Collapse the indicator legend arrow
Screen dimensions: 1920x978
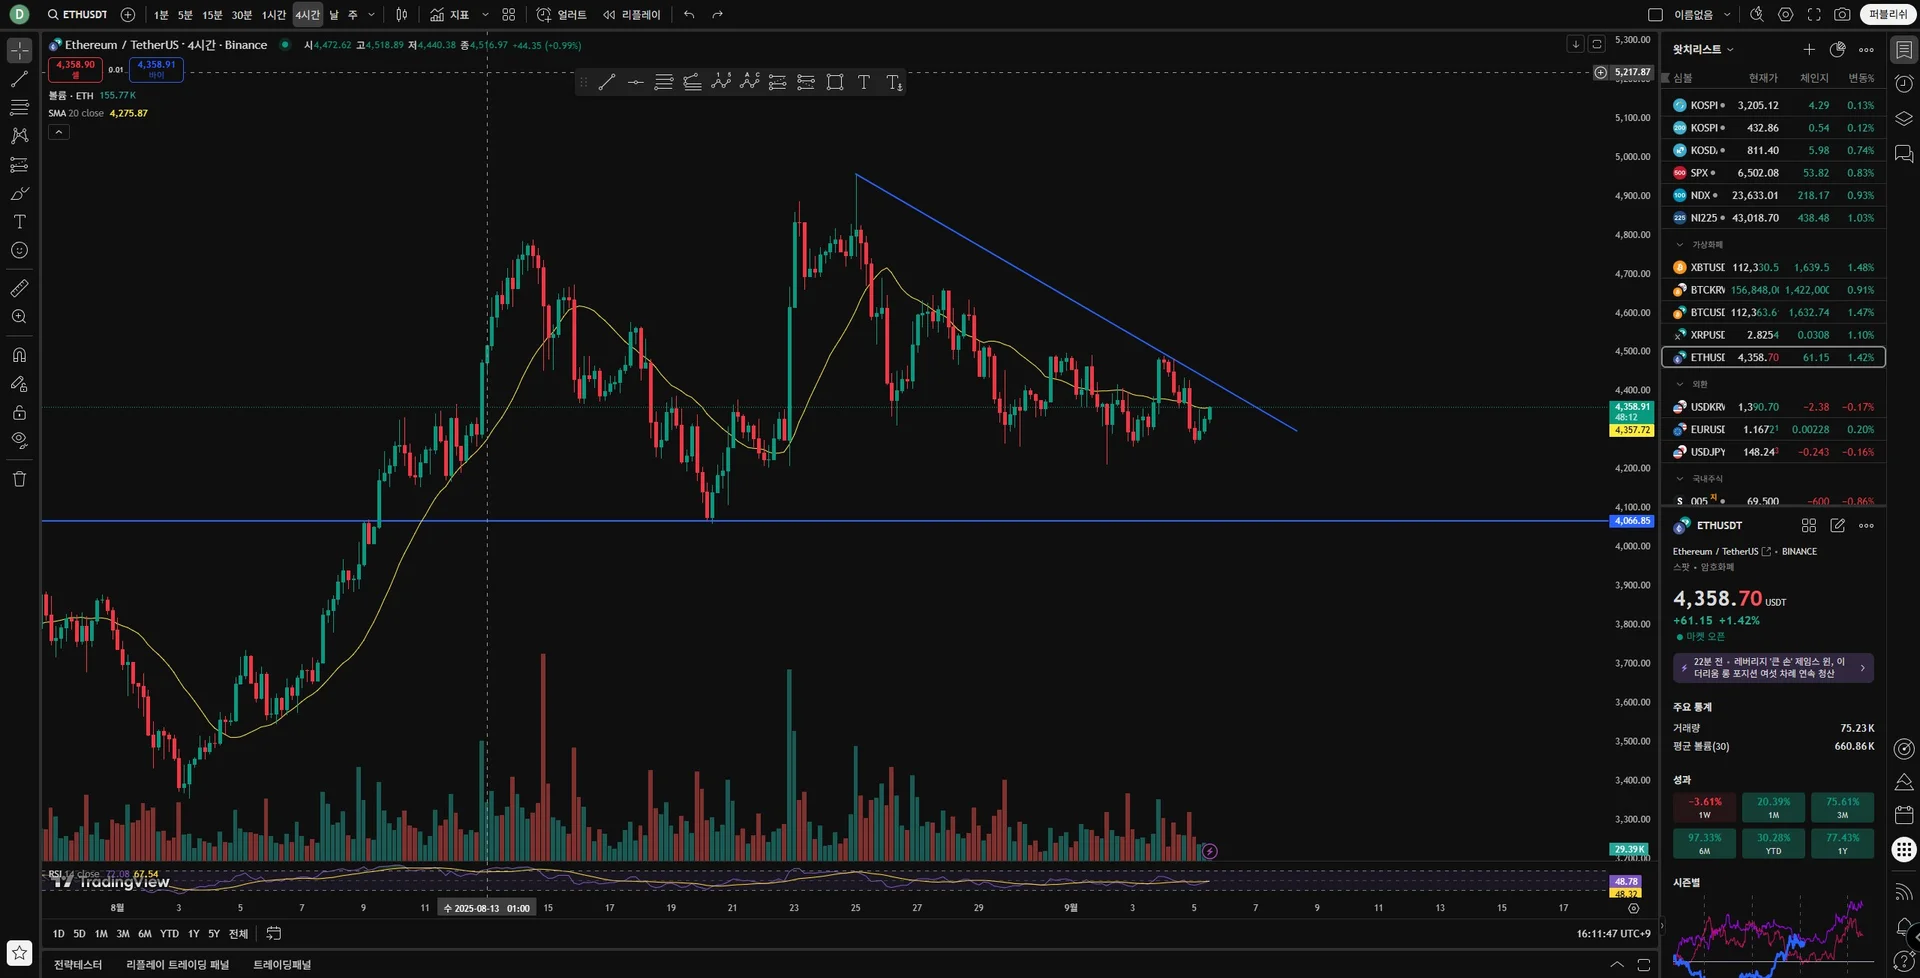pos(58,132)
